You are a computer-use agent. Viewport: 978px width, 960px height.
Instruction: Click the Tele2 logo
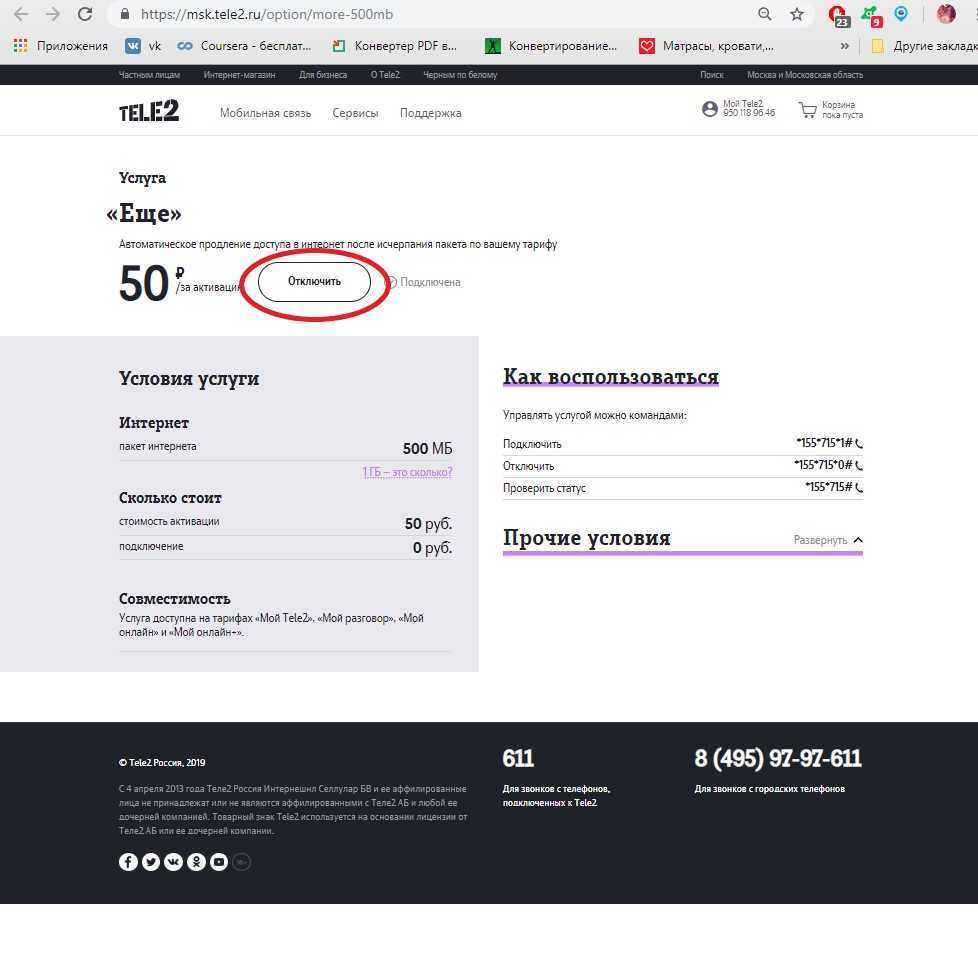pos(149,112)
